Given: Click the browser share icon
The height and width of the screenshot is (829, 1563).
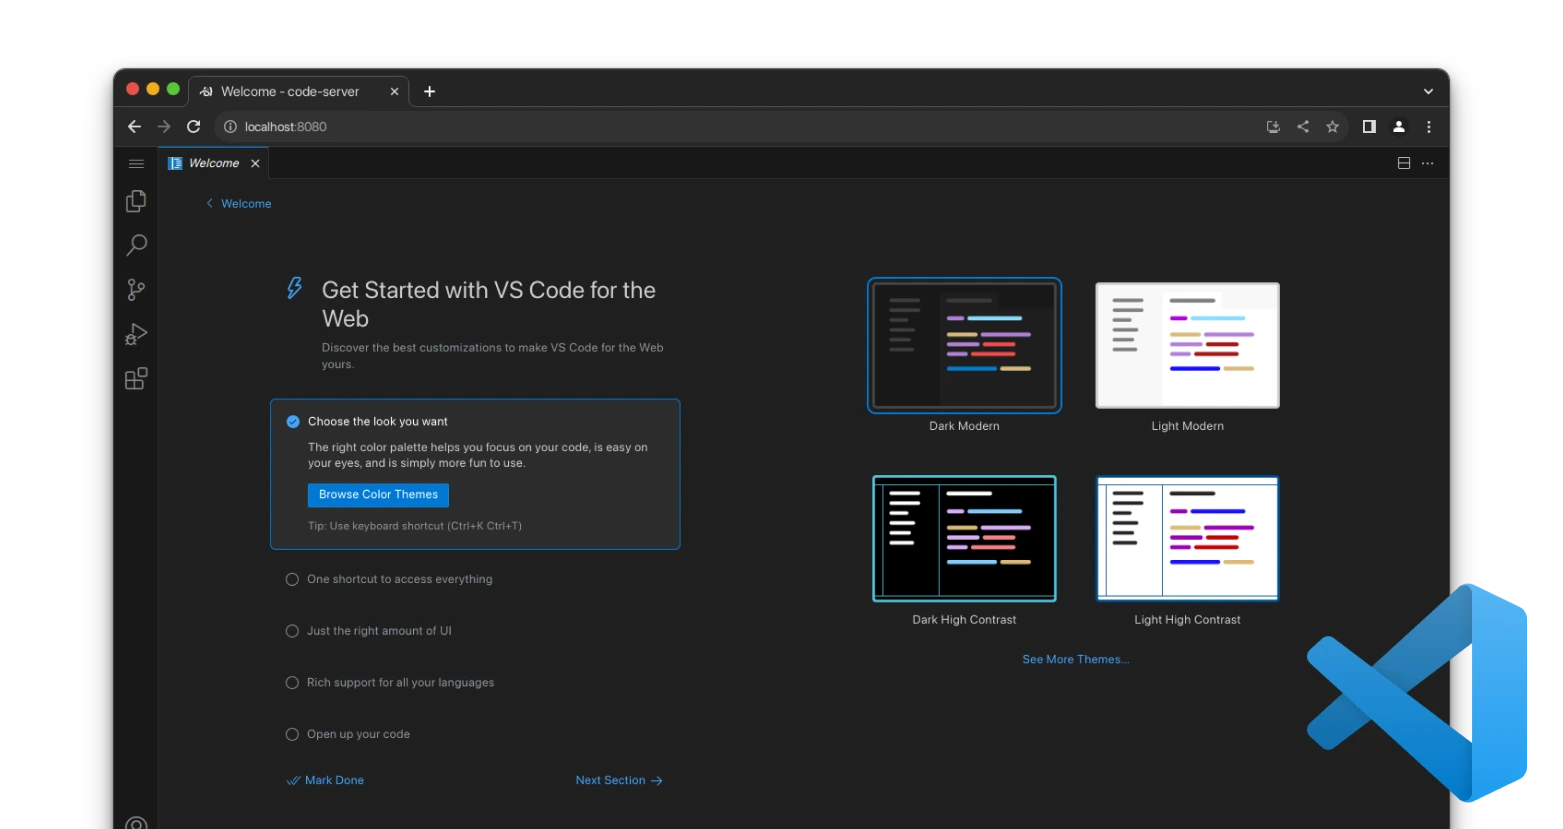Looking at the screenshot, I should [x=1303, y=127].
